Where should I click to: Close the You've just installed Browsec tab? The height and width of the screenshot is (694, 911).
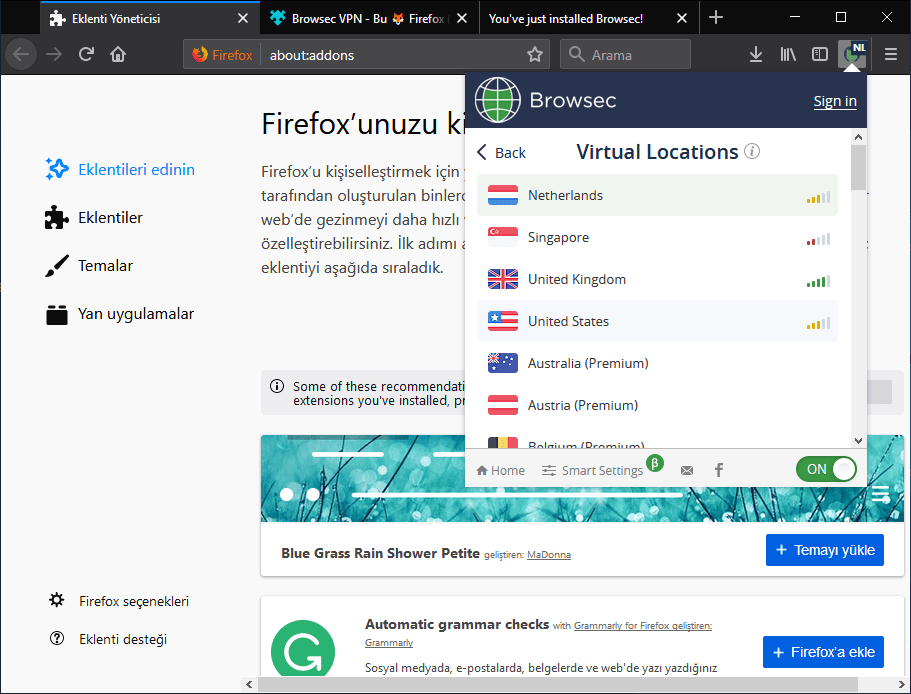point(682,19)
